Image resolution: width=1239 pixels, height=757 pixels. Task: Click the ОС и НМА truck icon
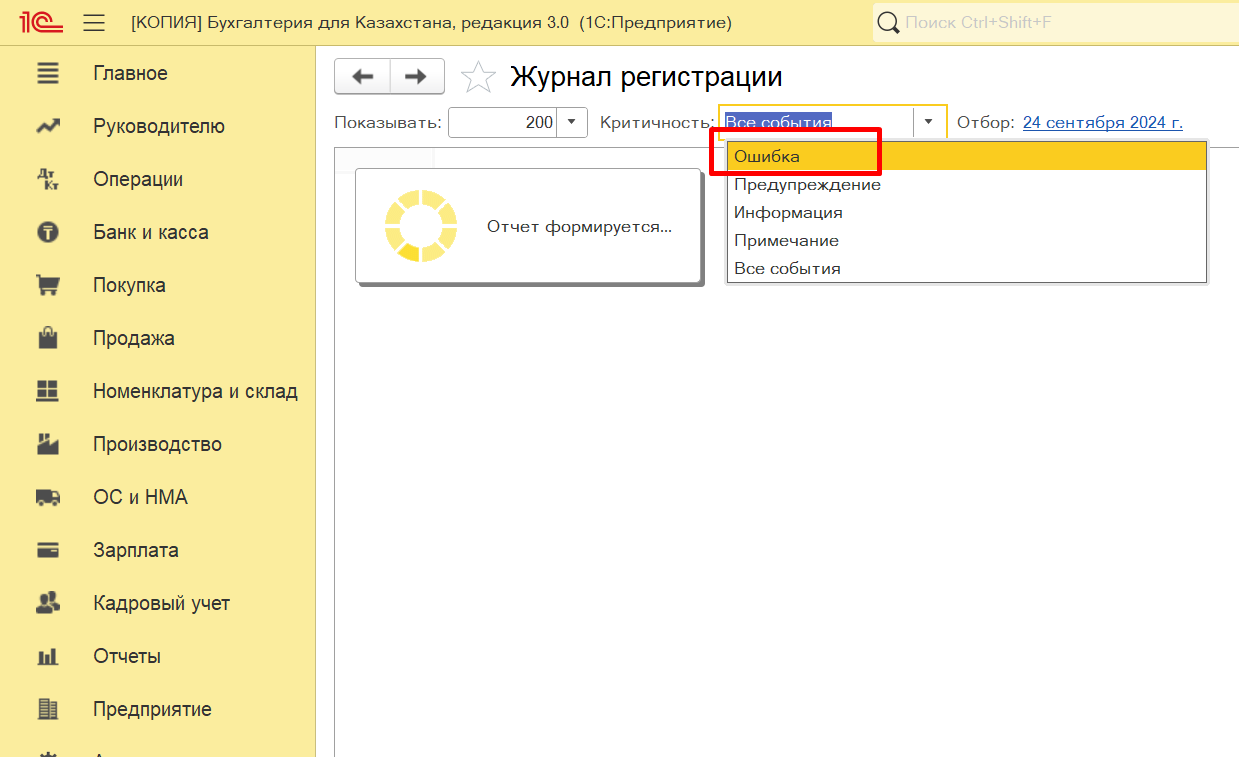point(47,497)
